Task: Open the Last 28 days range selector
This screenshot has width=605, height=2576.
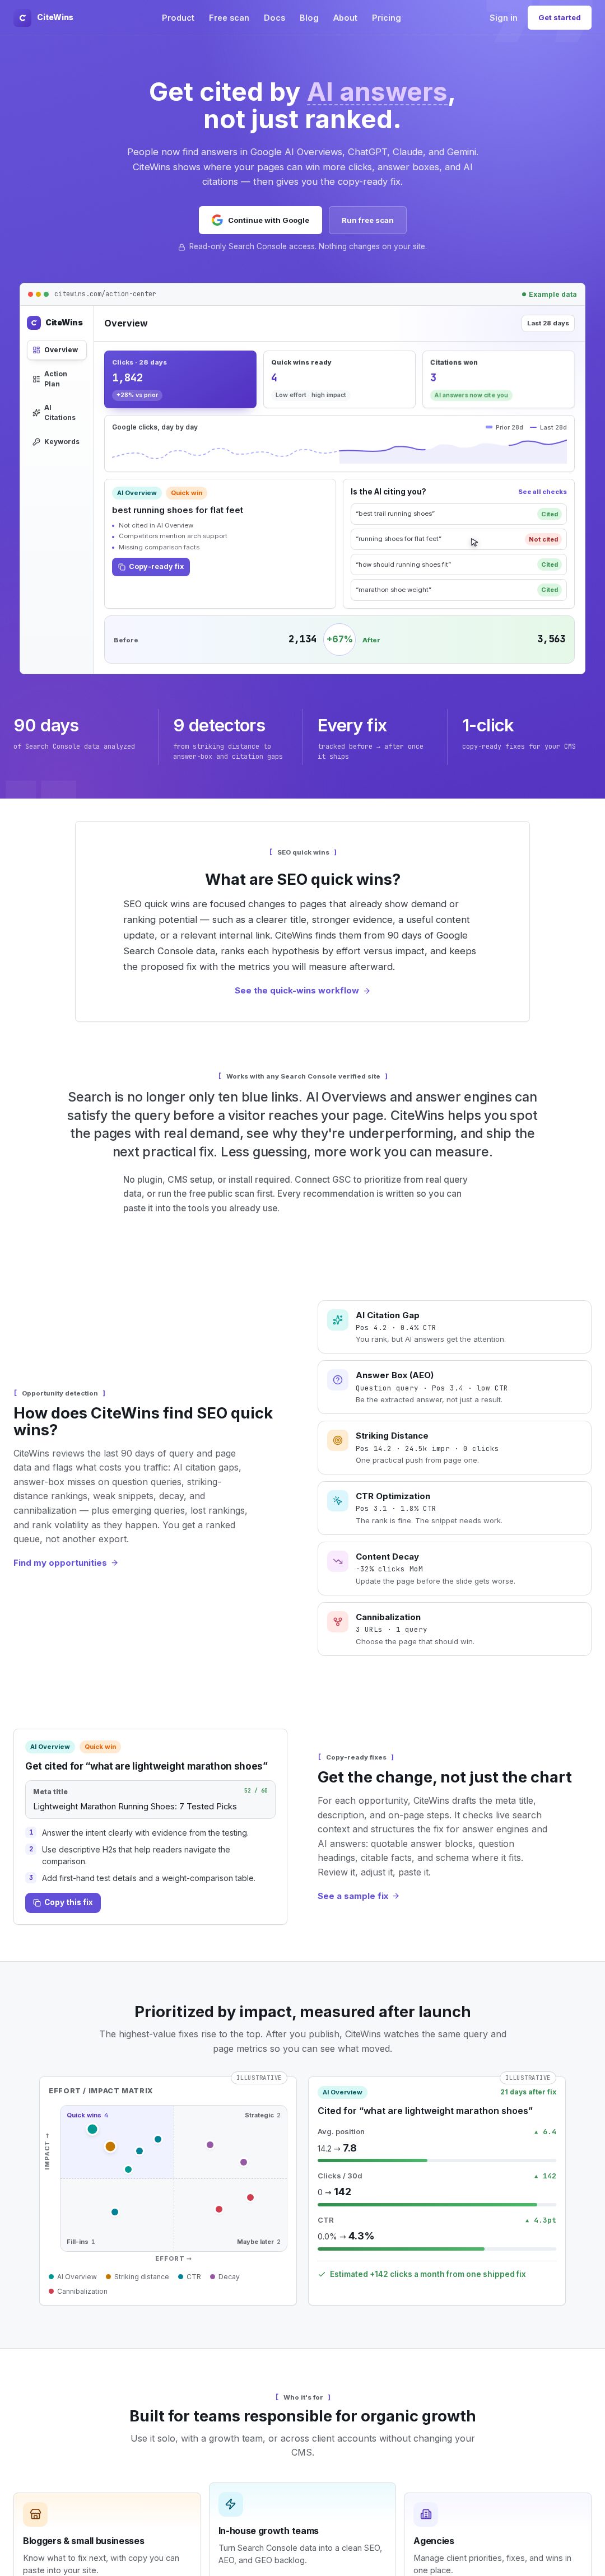Action: 548,323
